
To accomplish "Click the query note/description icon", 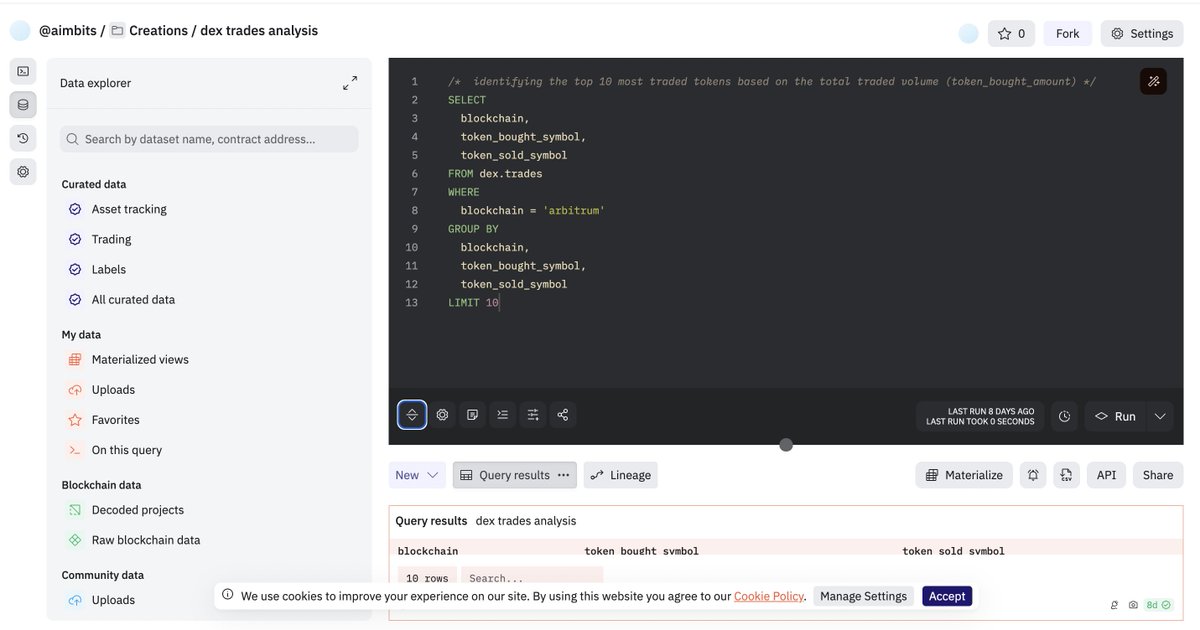I will pyautogui.click(x=472, y=415).
